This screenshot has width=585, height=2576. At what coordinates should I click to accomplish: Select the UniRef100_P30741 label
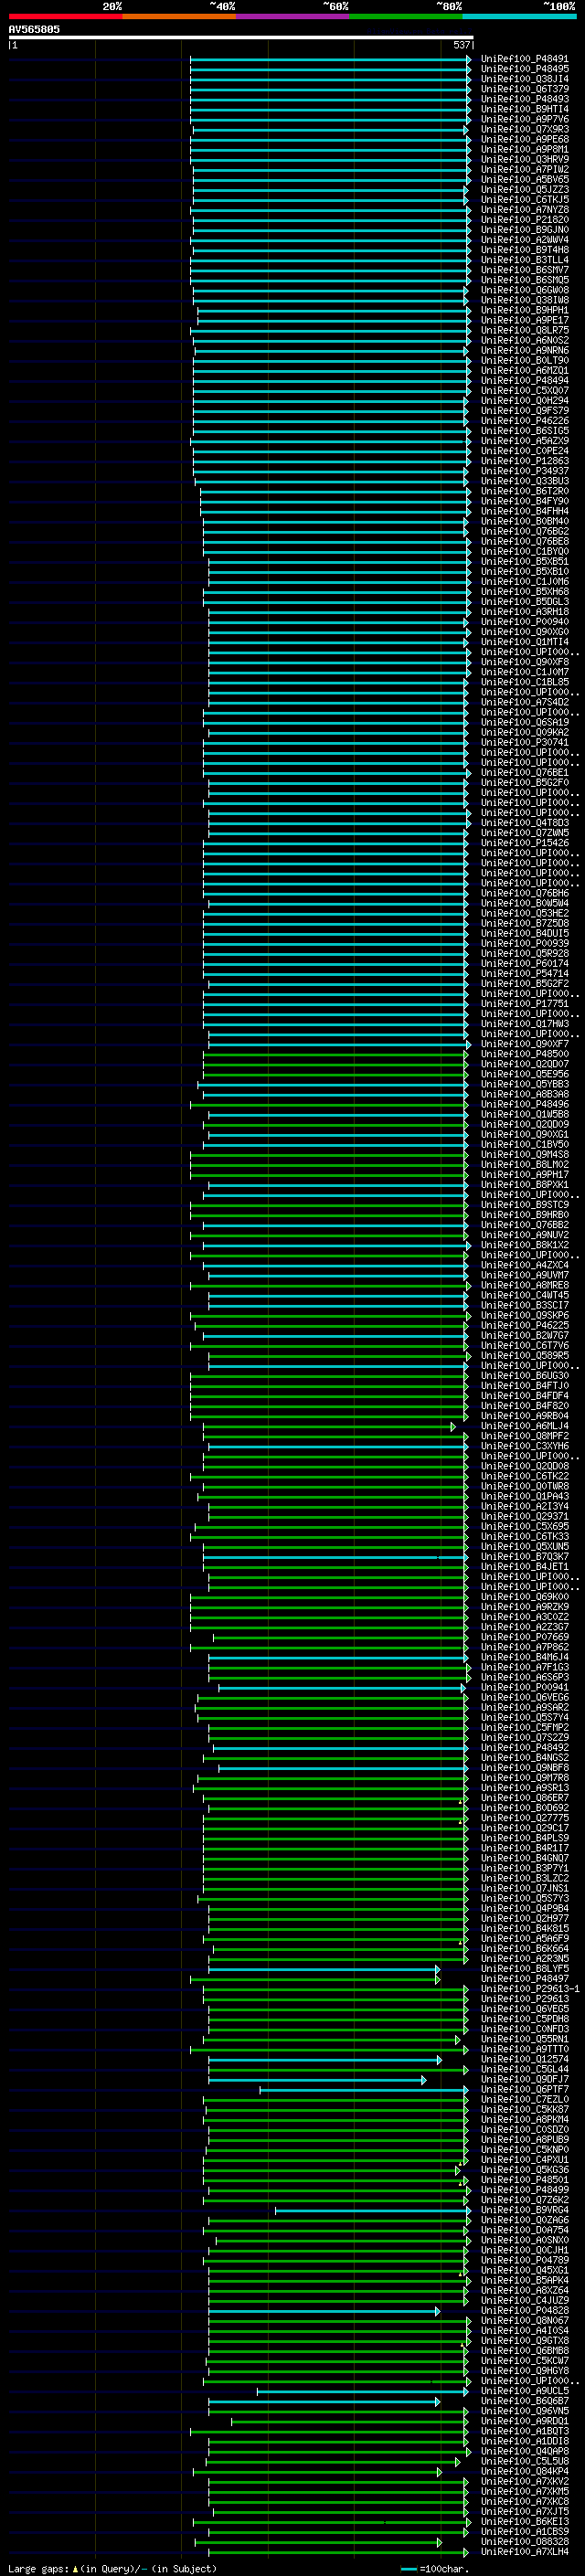point(524,742)
